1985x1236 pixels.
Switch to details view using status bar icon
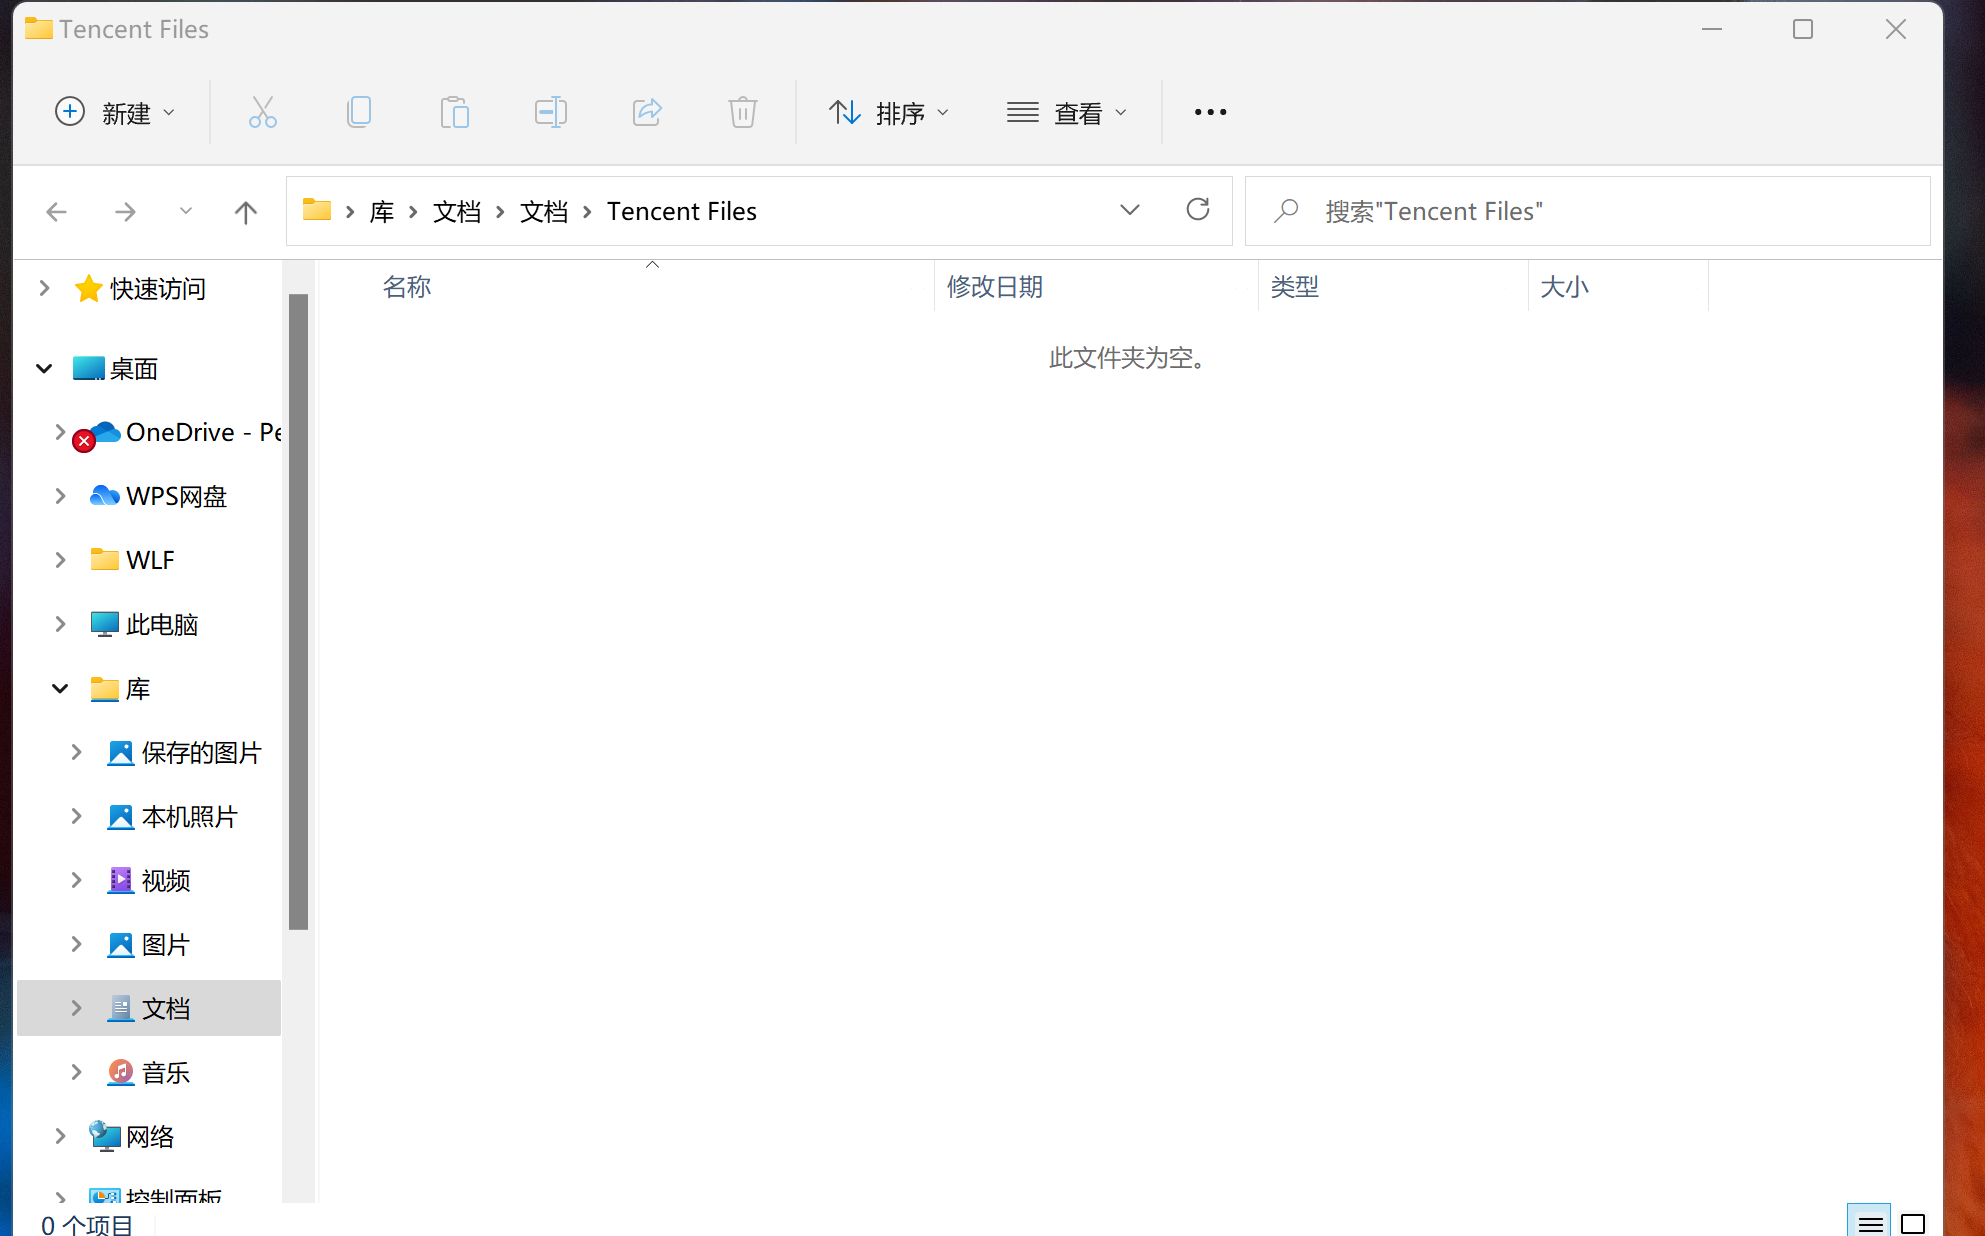(x=1870, y=1221)
